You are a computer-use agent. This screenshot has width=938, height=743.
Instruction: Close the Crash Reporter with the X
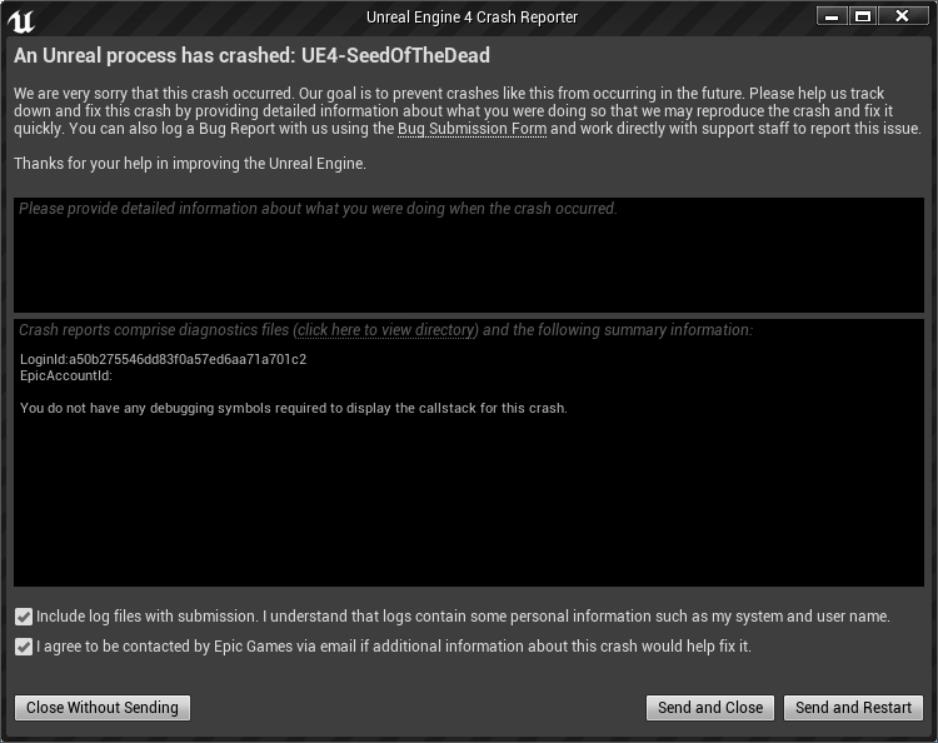click(x=902, y=16)
